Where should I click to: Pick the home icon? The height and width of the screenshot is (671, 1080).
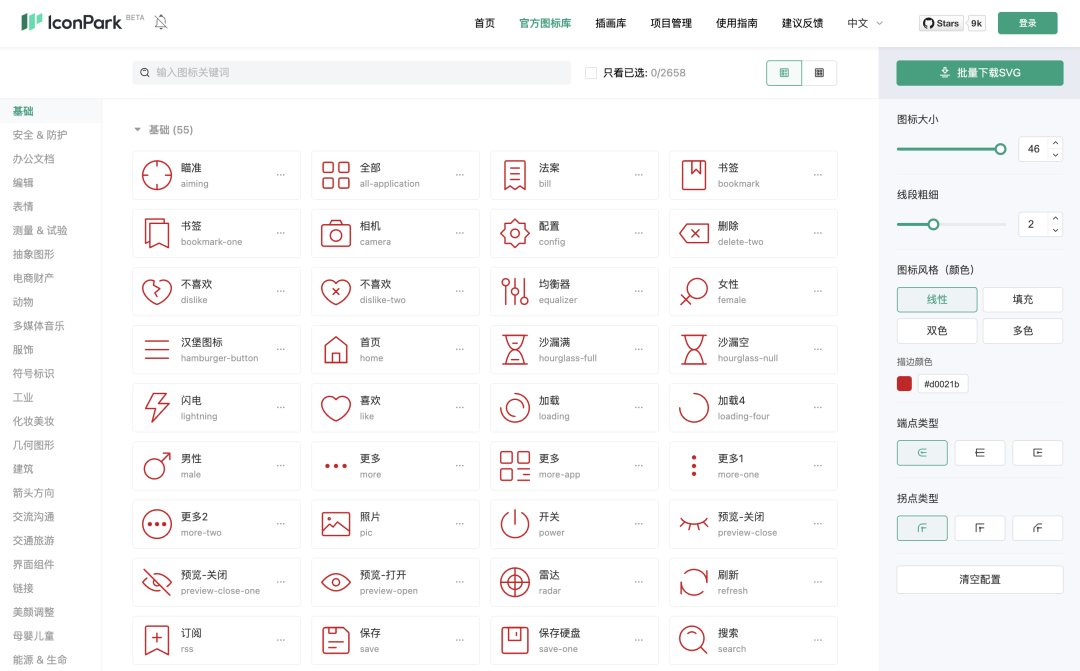tap(335, 349)
